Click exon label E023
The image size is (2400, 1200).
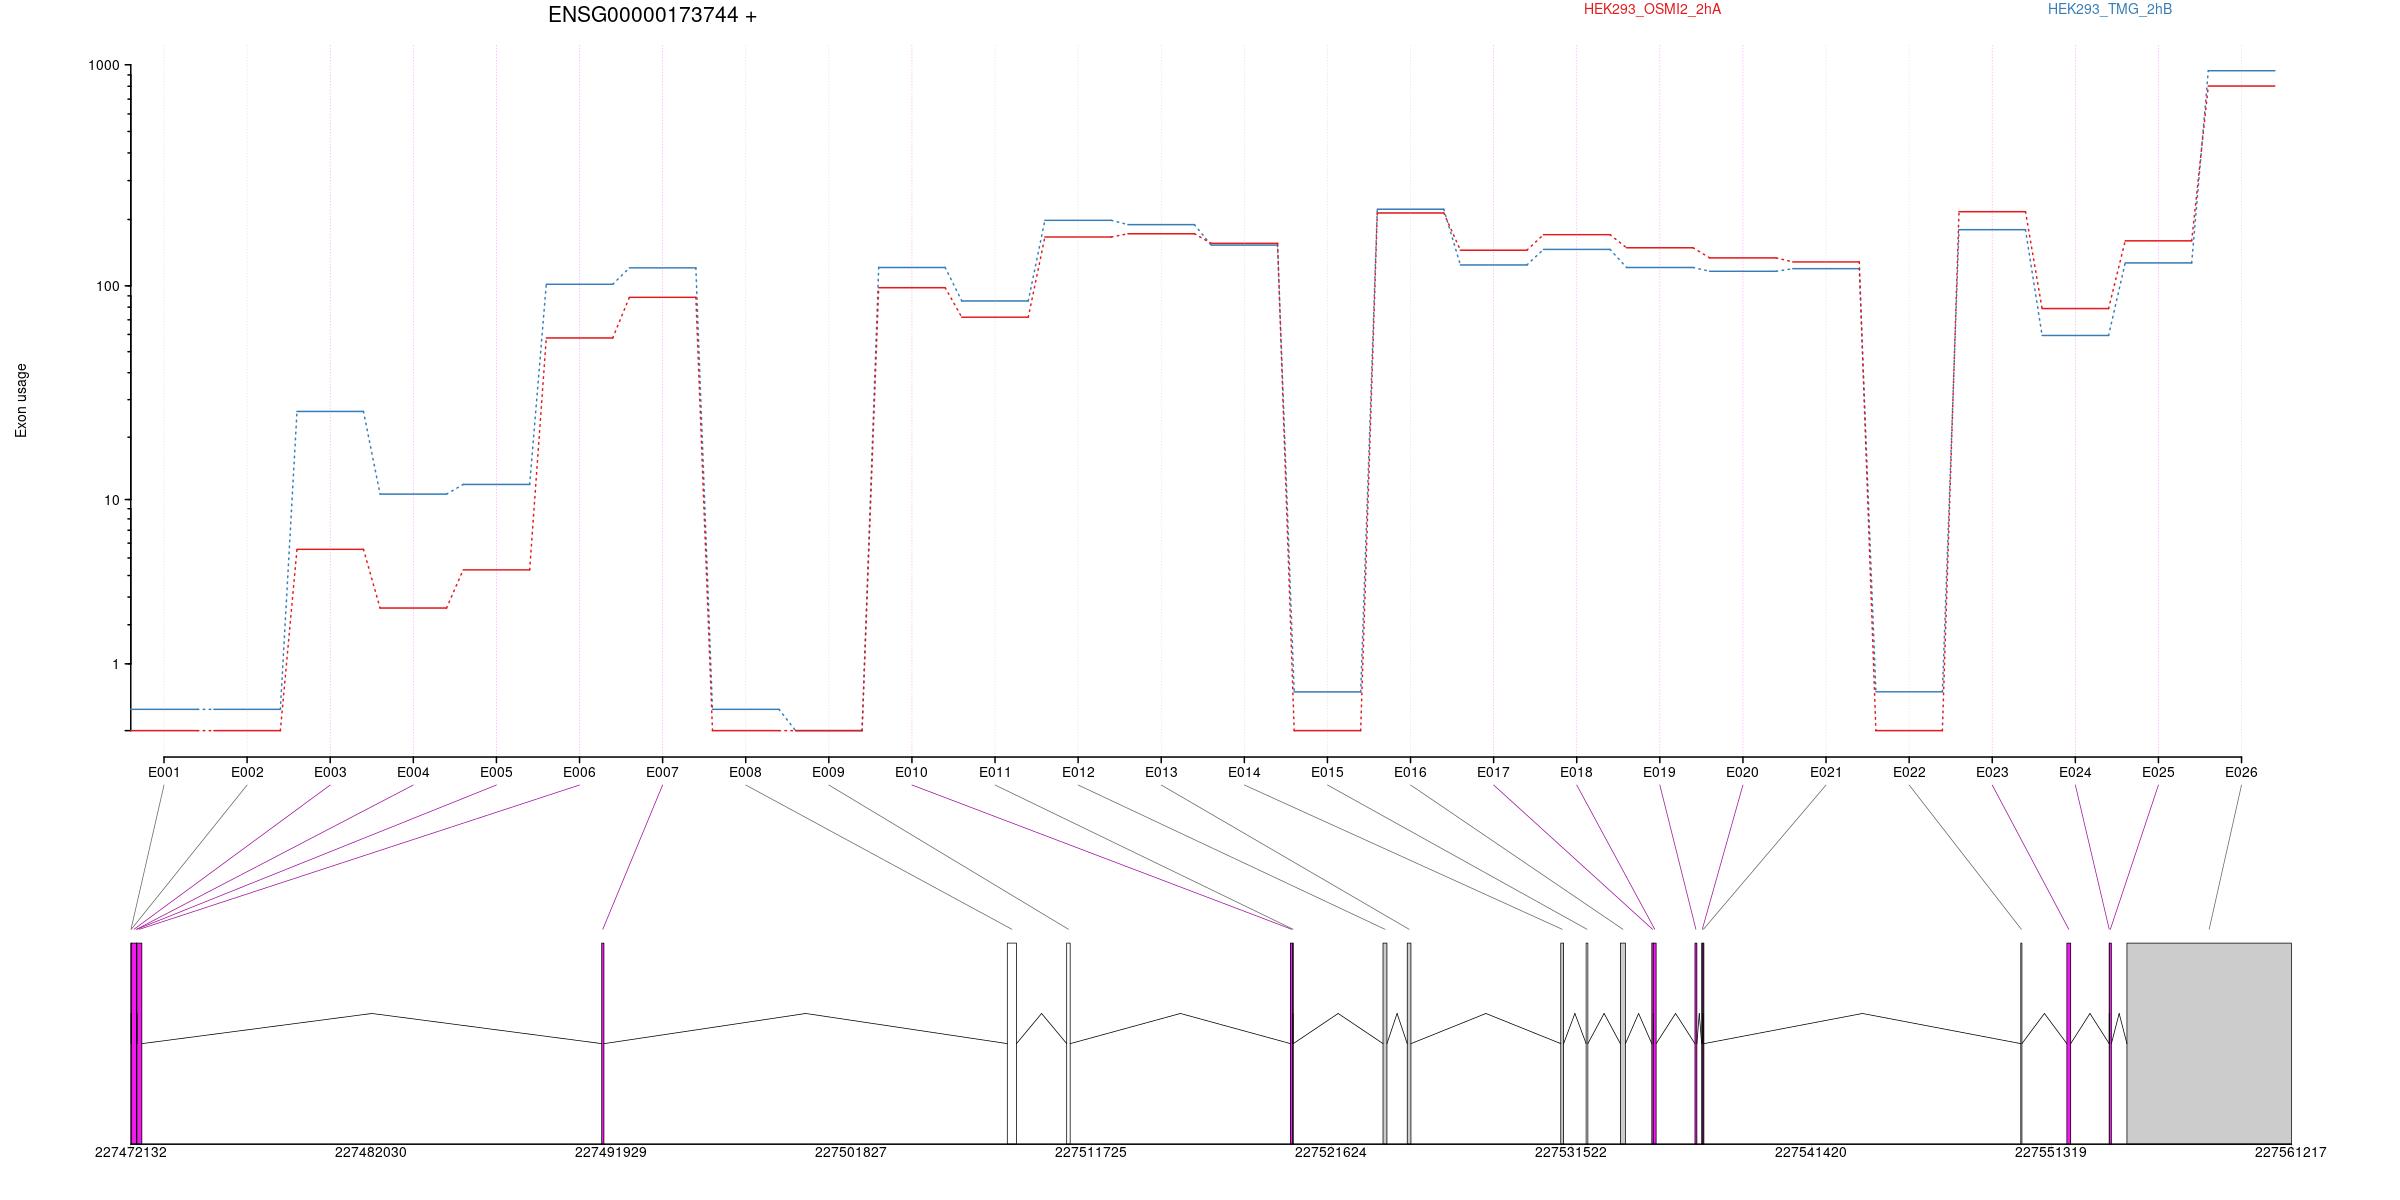[1992, 772]
